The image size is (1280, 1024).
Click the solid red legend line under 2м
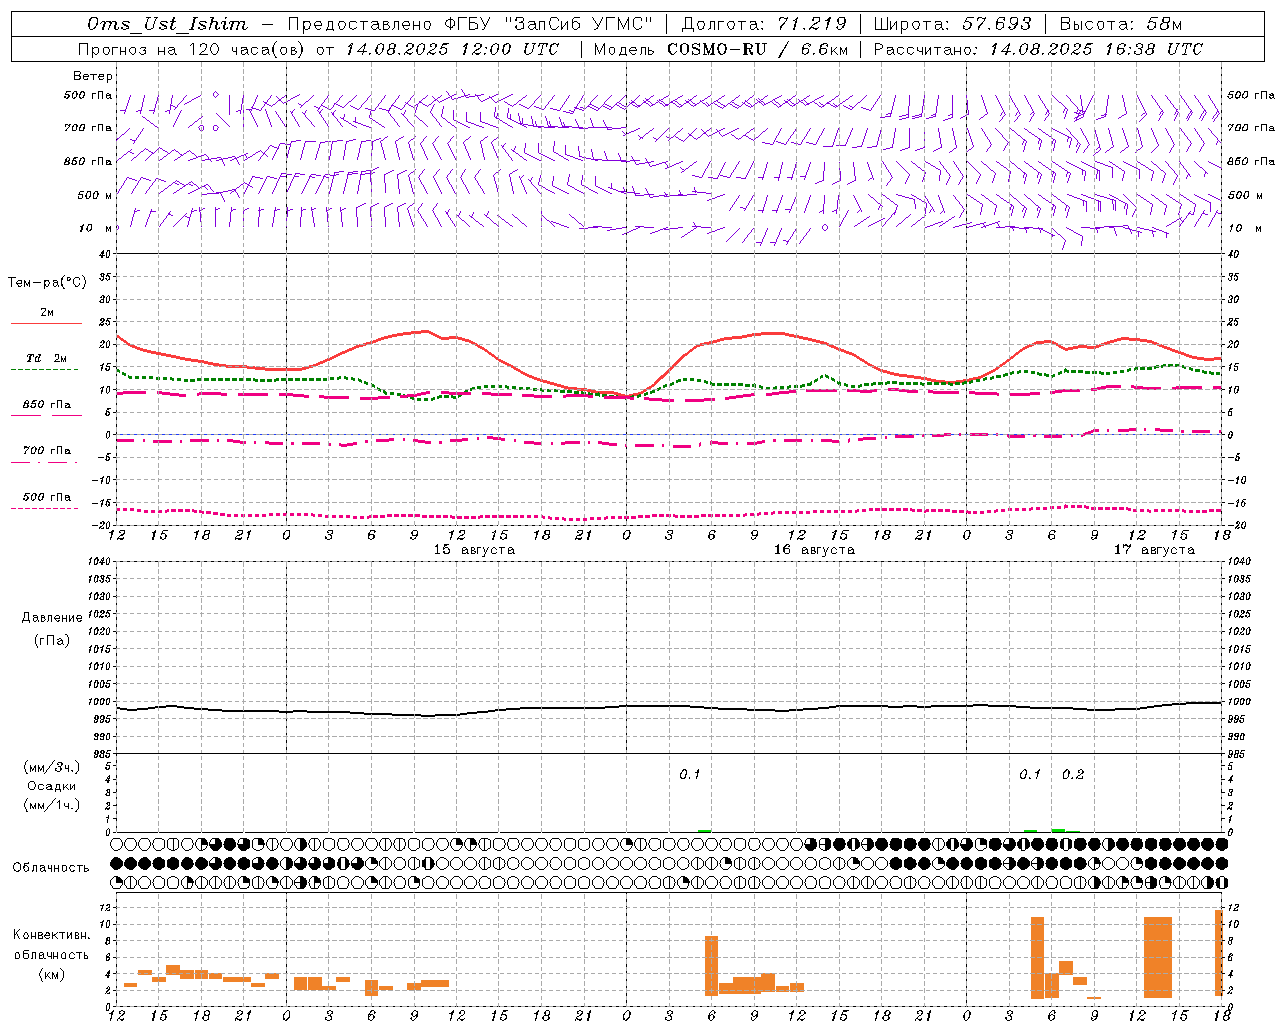[46, 323]
